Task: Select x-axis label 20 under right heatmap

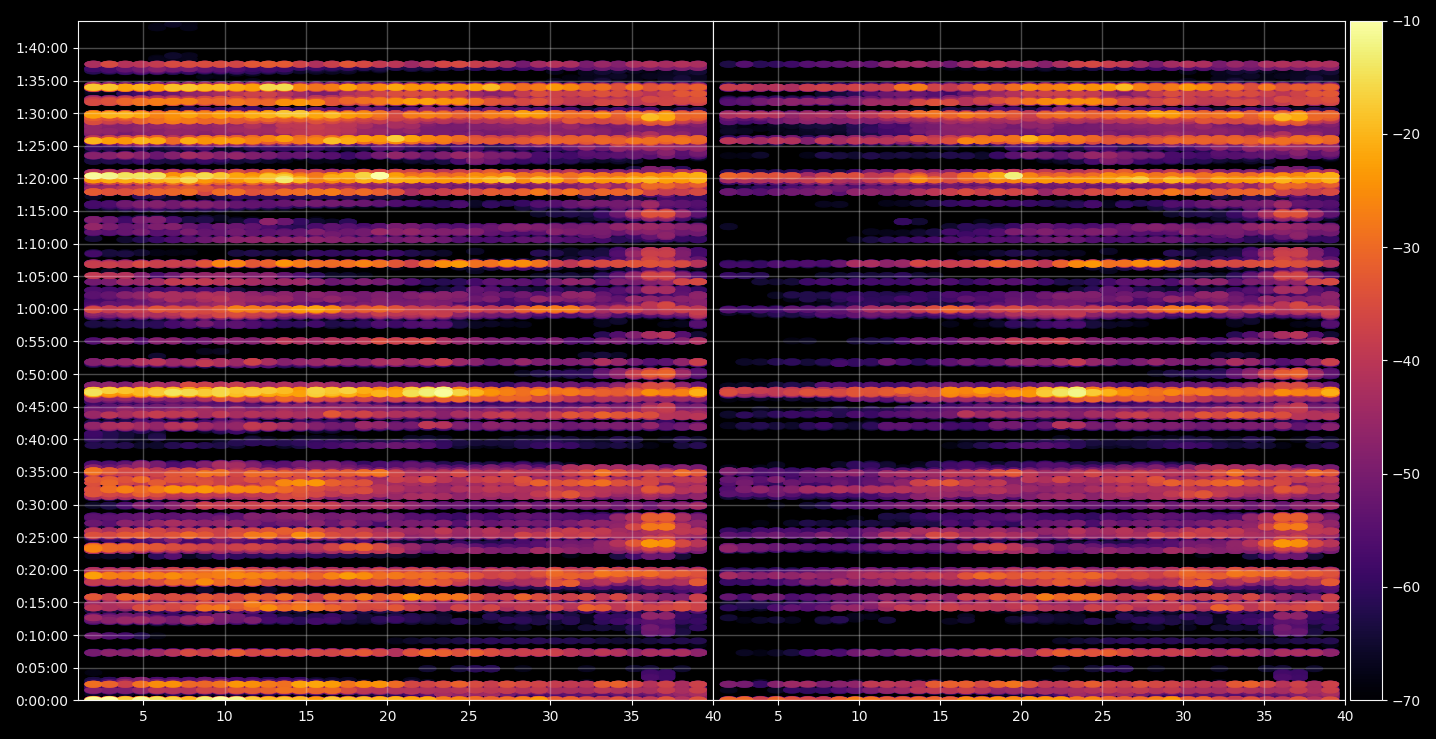Action: point(1021,716)
